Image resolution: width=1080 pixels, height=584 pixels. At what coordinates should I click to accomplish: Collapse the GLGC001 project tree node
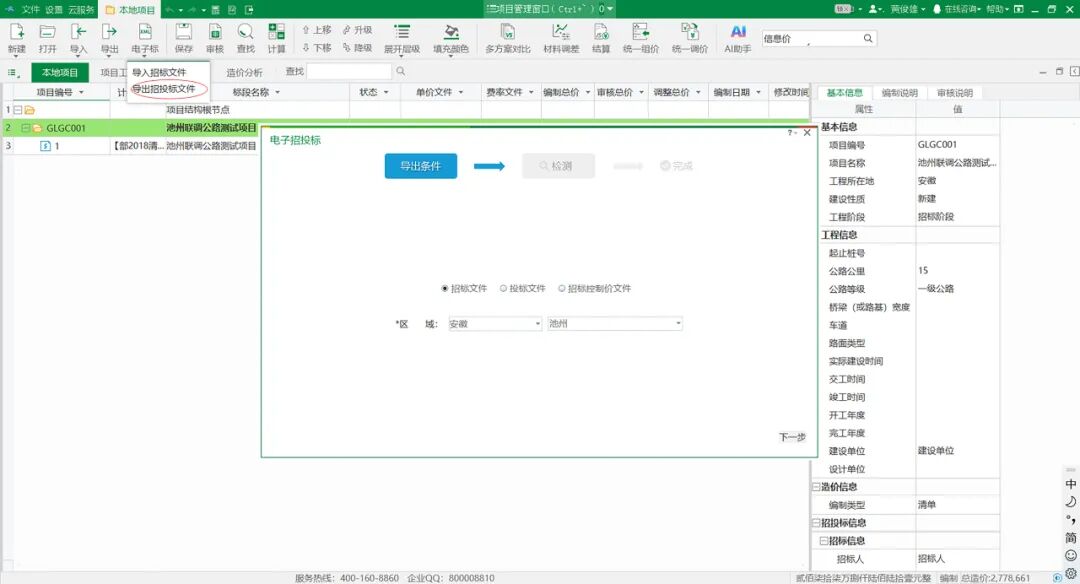26,128
